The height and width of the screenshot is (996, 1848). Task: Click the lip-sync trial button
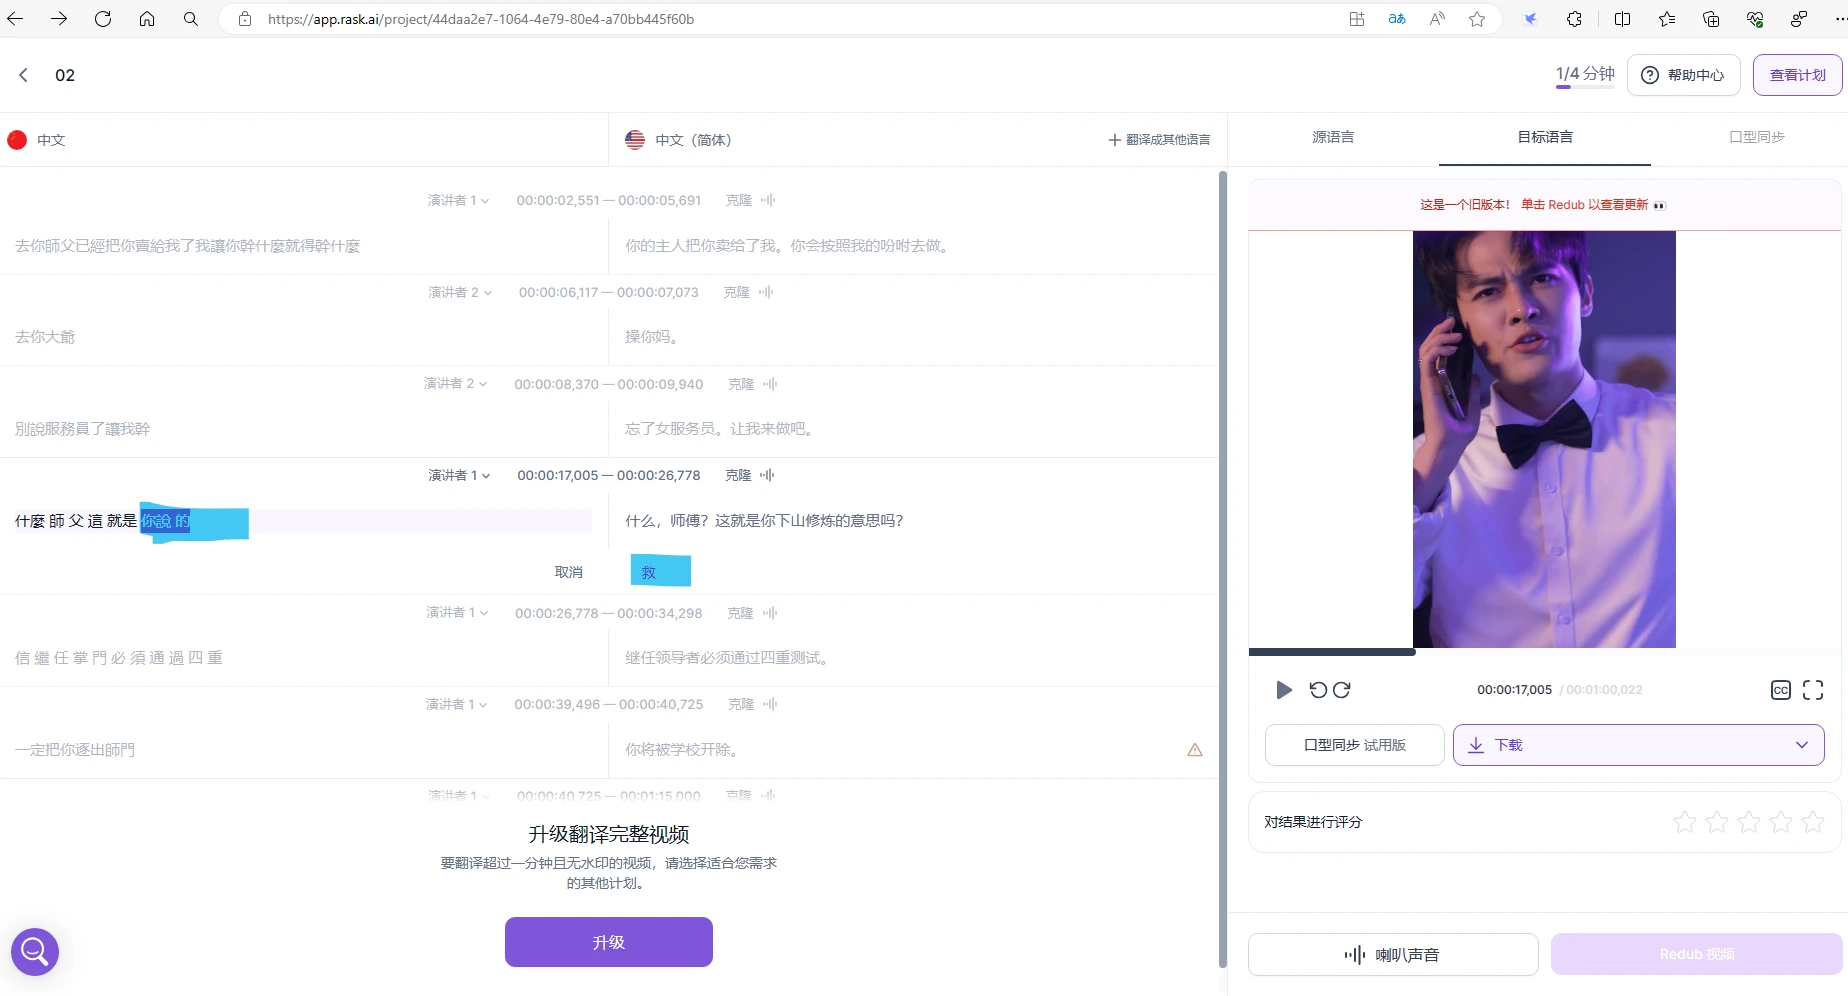tap(1355, 745)
